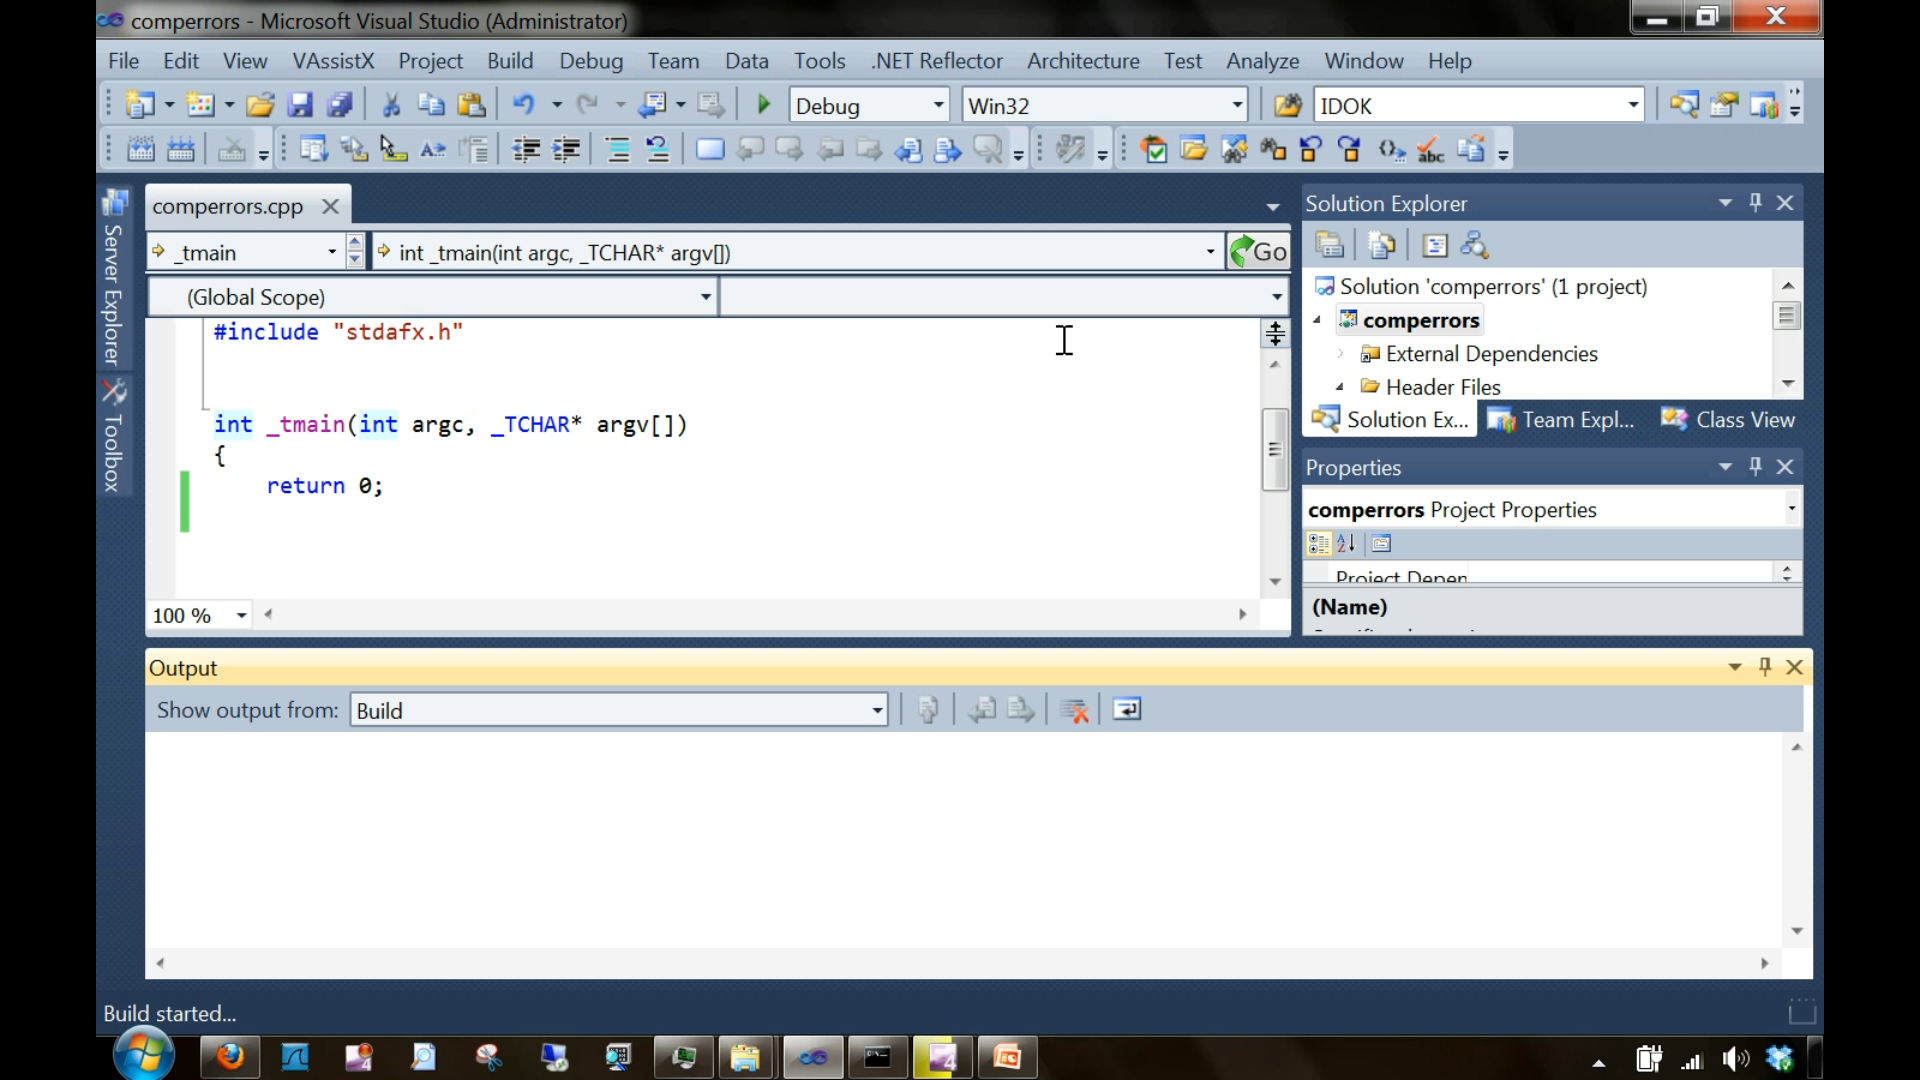Open Firefox from the Windows taskbar

(x=230, y=1057)
